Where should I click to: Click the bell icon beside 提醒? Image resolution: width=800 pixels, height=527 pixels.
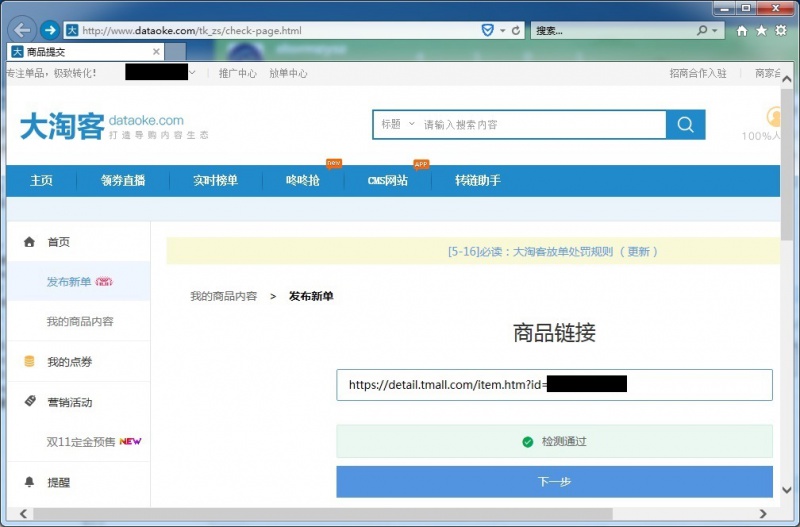30,482
